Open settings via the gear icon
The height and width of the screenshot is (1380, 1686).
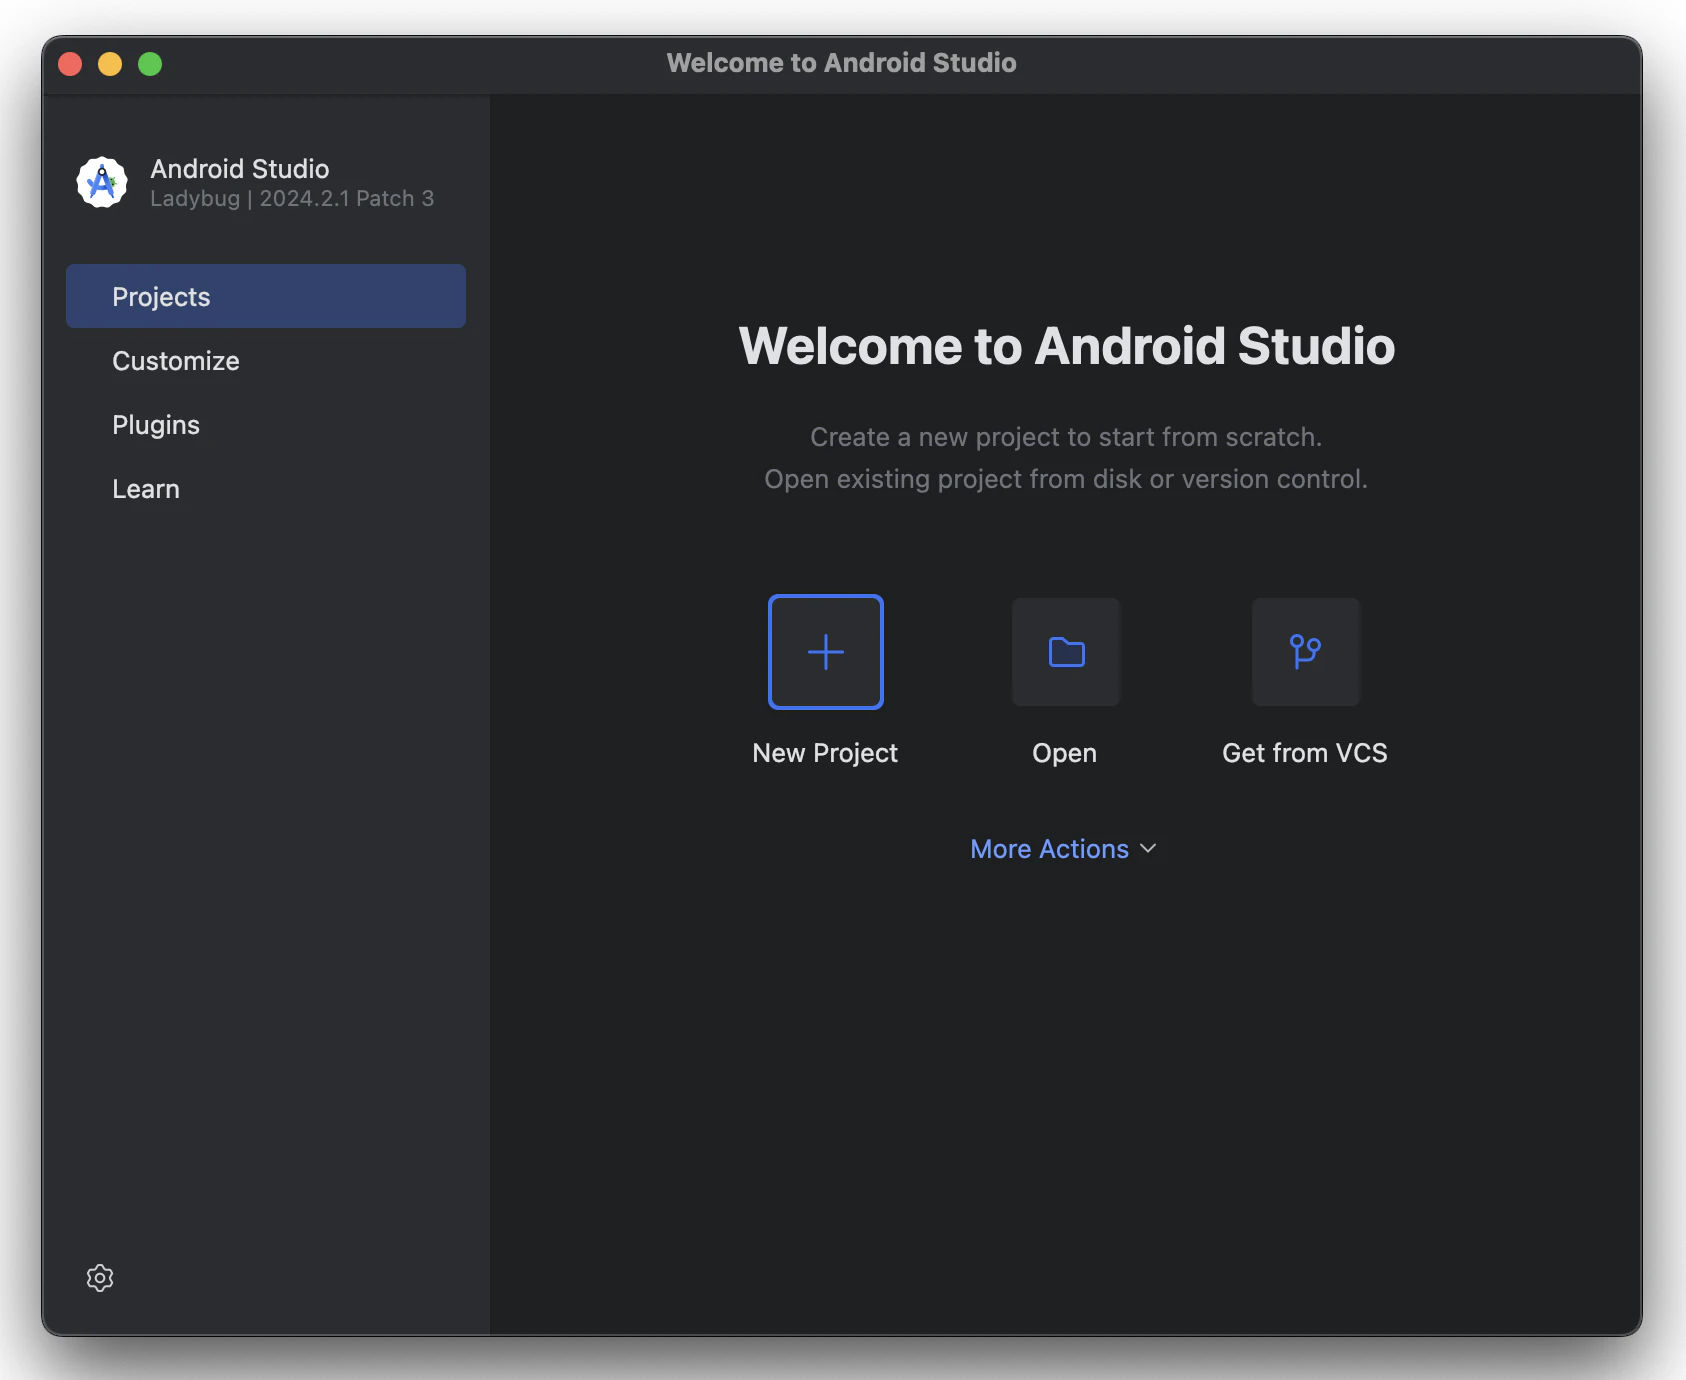[x=100, y=1278]
